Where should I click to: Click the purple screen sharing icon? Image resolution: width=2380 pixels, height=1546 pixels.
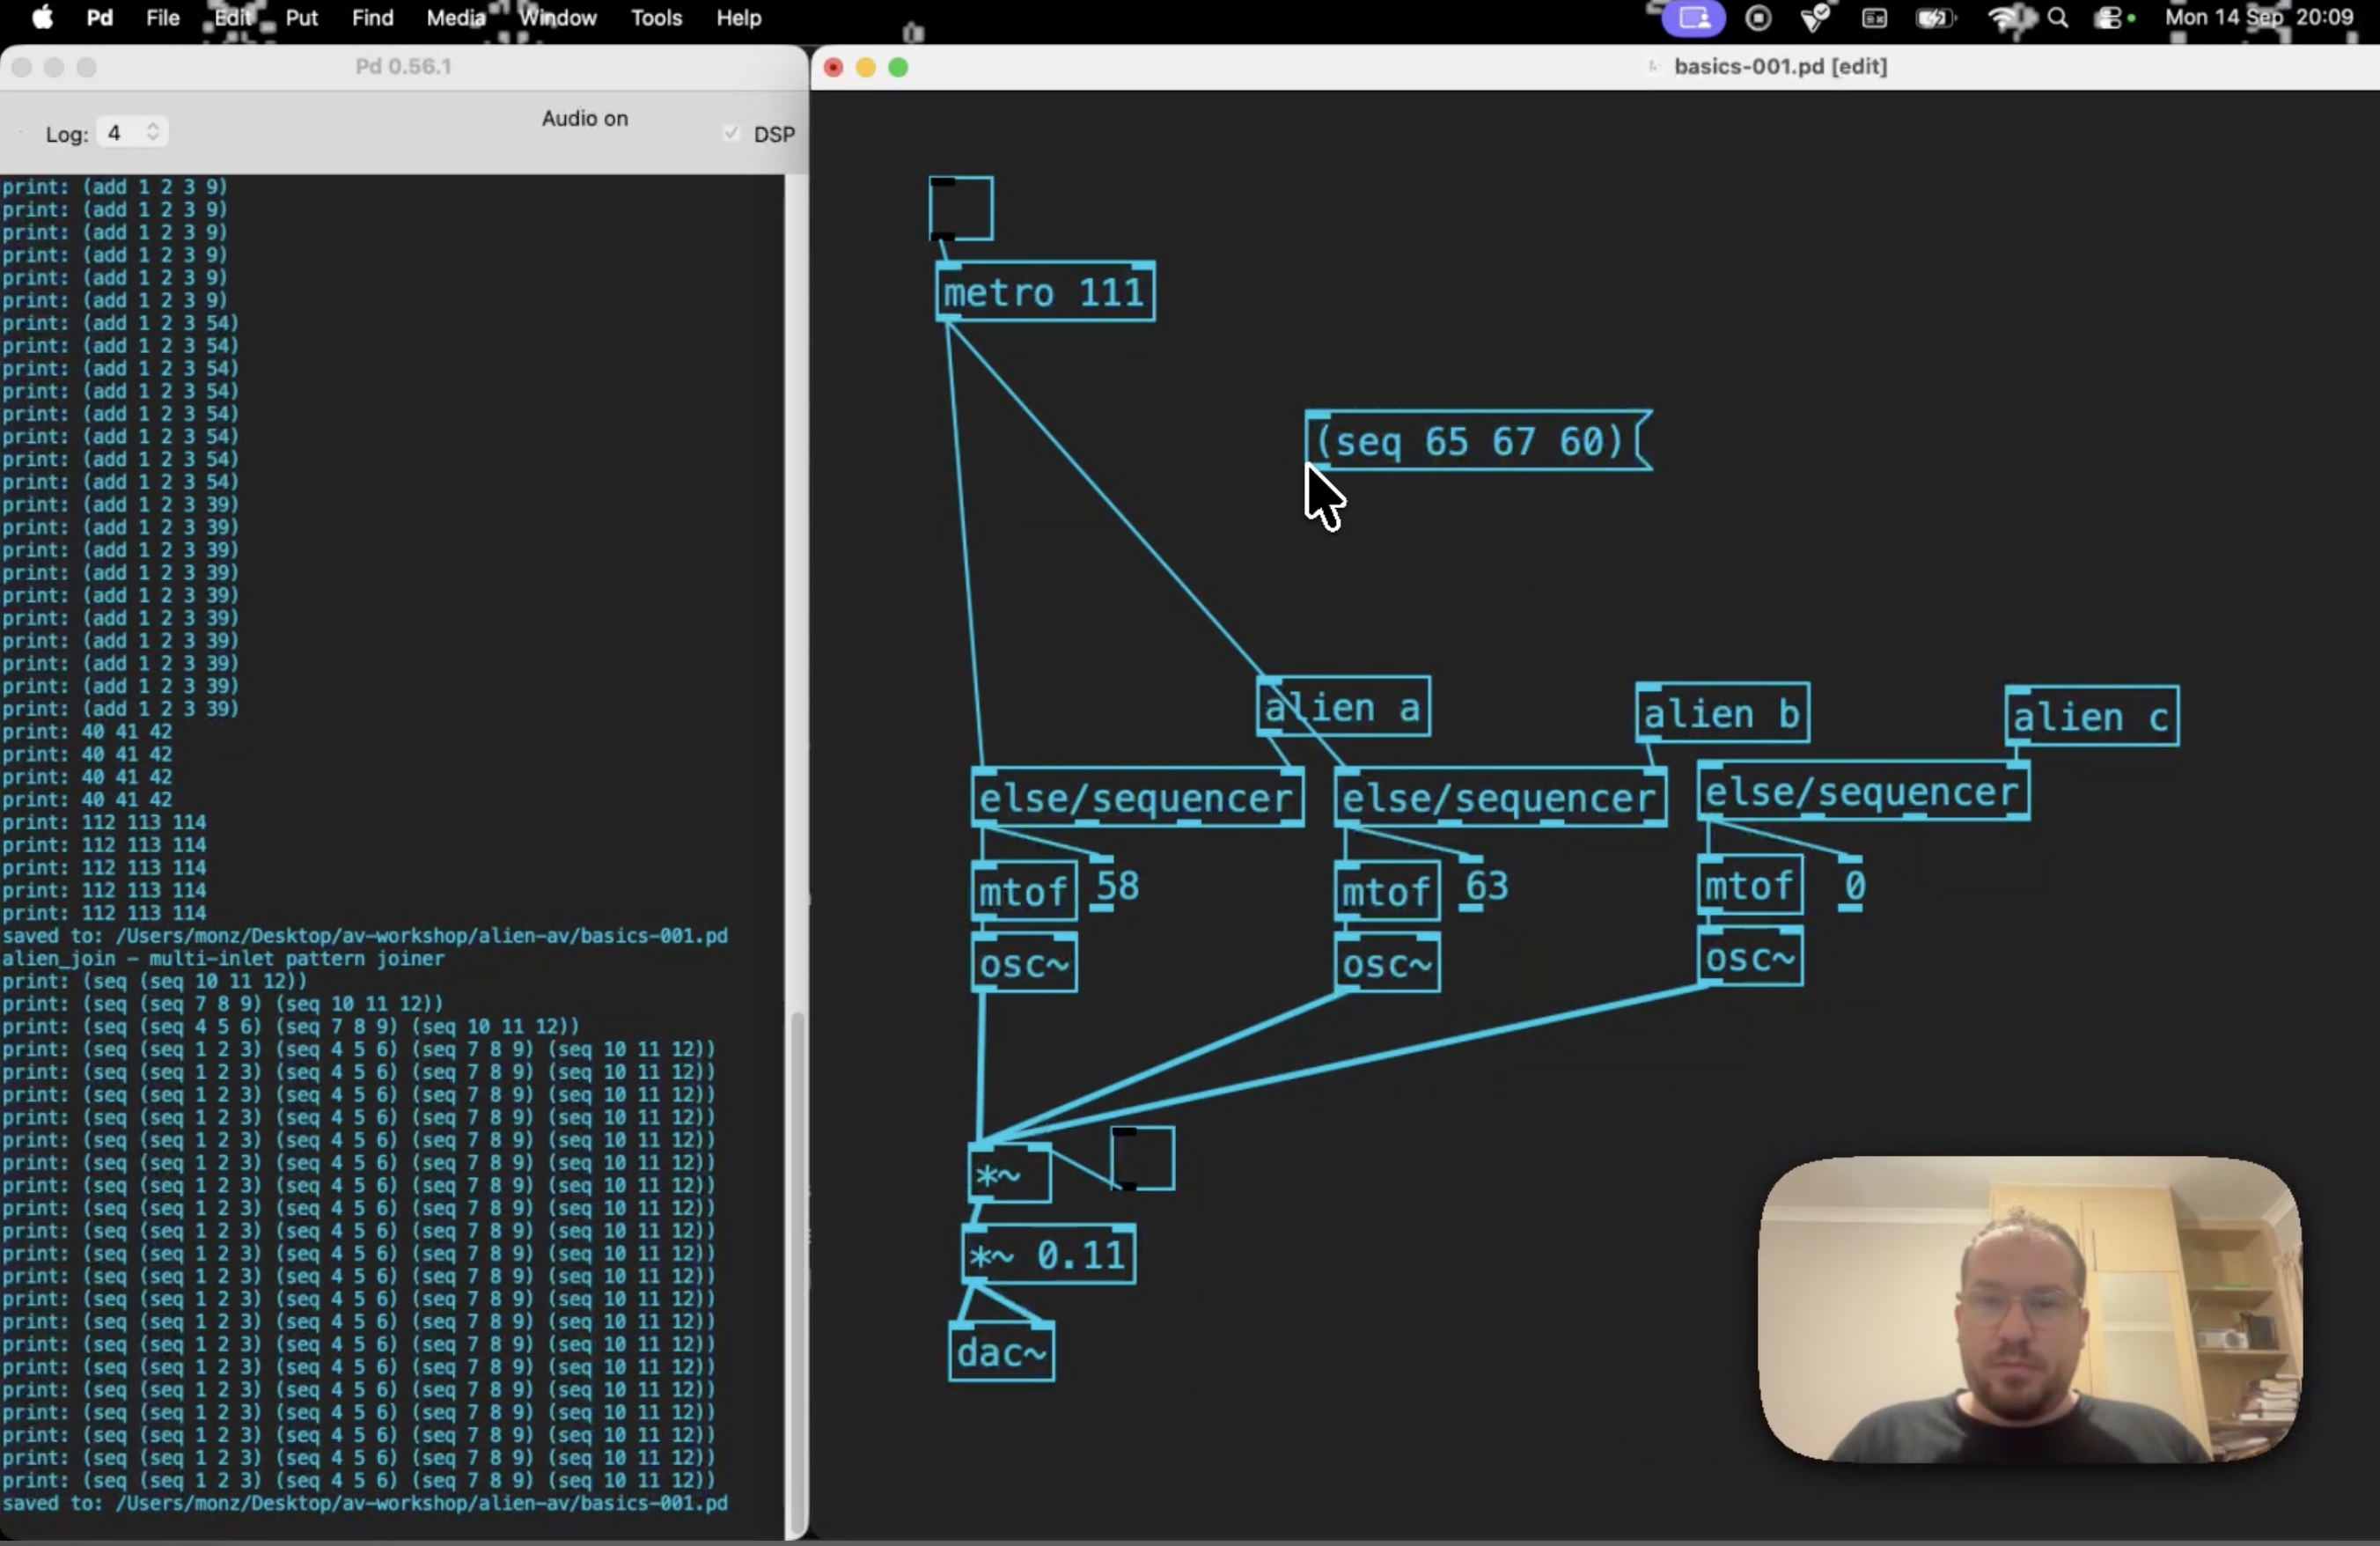tap(1693, 18)
